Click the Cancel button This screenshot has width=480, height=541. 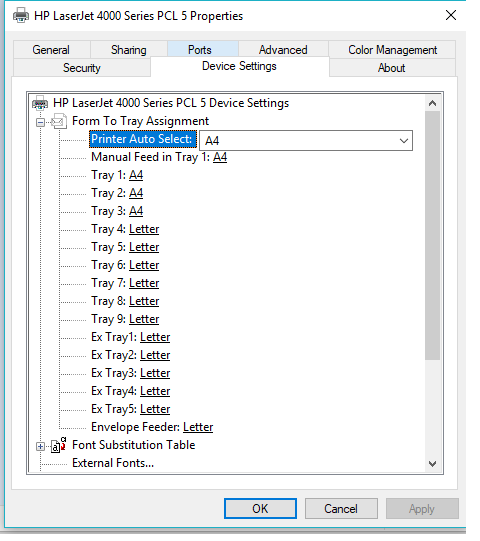point(341,508)
